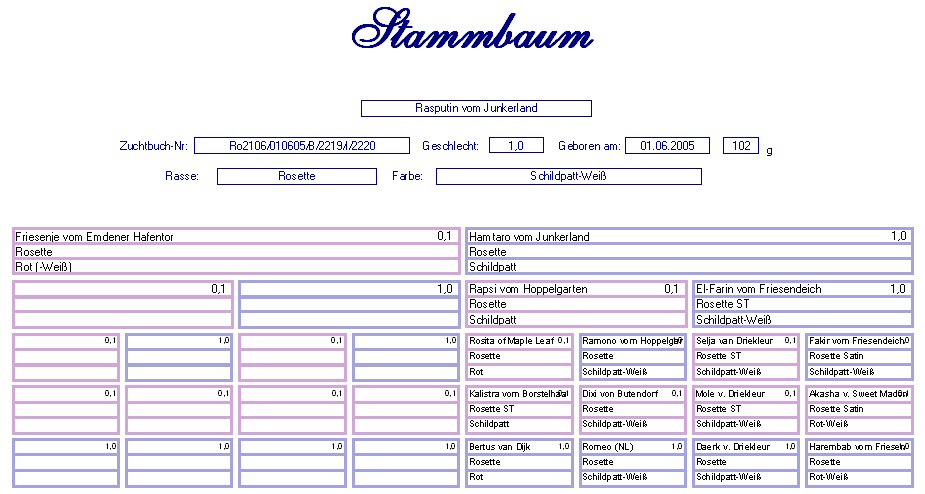Viewport: 925px width, 494px height.
Task: Click the Rasse field containing Rosette
Action: click(x=296, y=176)
